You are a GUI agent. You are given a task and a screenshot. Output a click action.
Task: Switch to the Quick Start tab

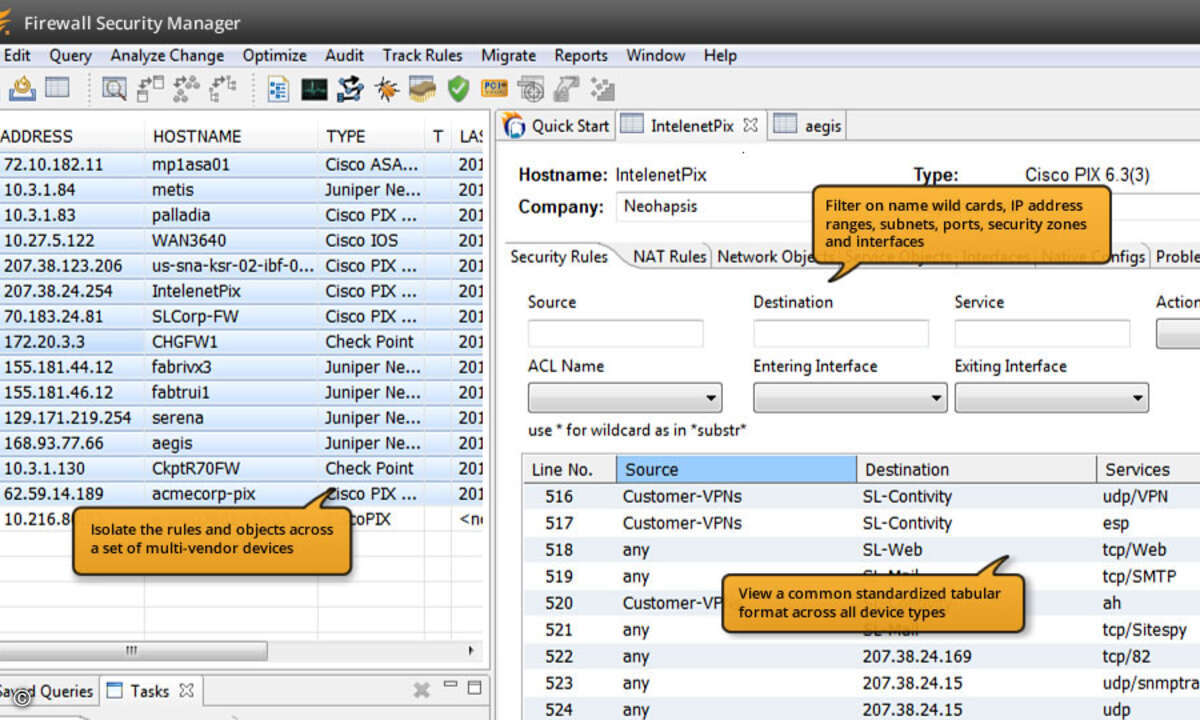[556, 126]
